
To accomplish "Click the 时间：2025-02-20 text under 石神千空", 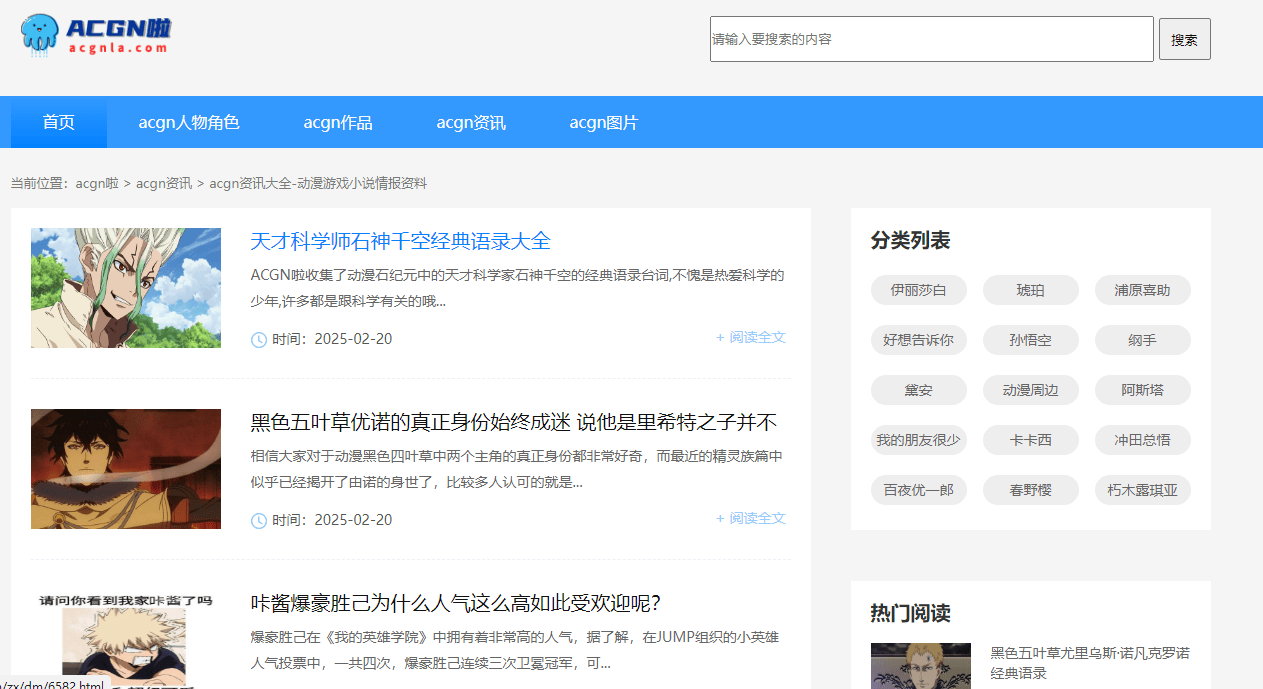I will [x=332, y=339].
